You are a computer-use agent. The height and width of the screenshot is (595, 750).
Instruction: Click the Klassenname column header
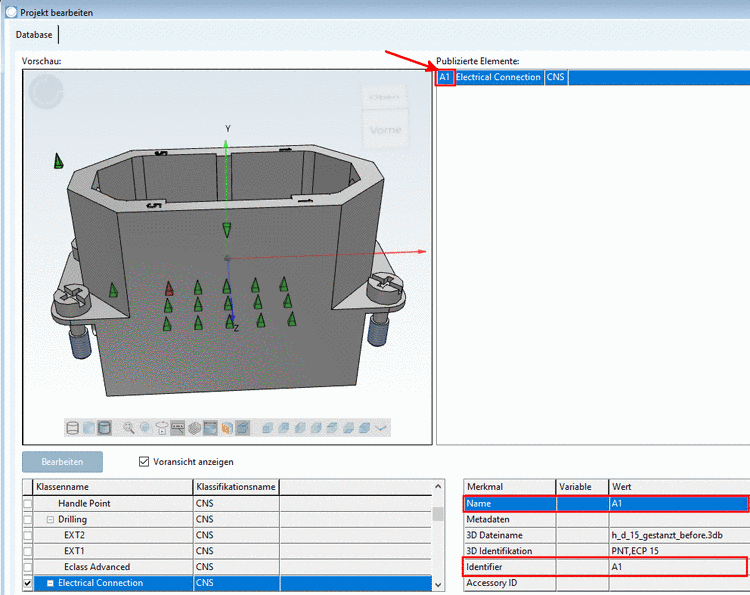(x=113, y=487)
